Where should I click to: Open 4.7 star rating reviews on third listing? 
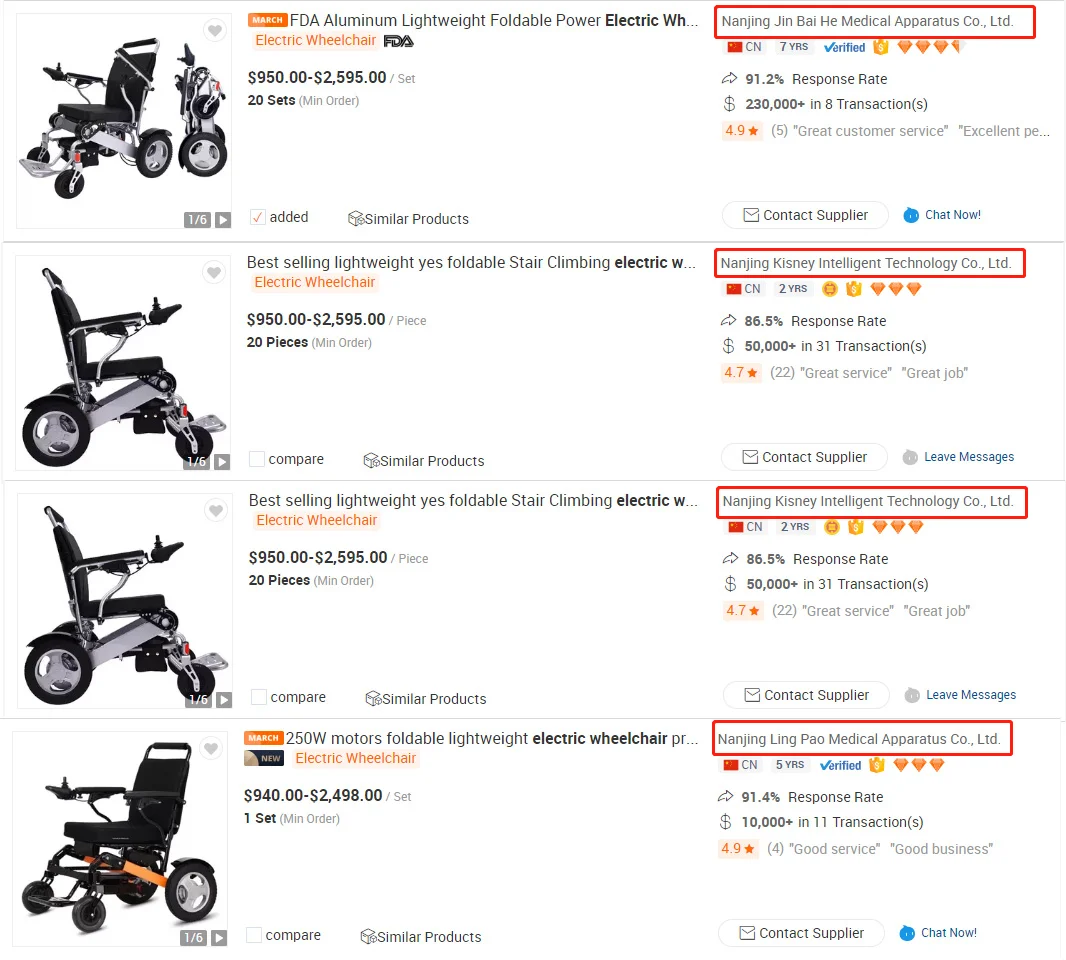pos(742,611)
